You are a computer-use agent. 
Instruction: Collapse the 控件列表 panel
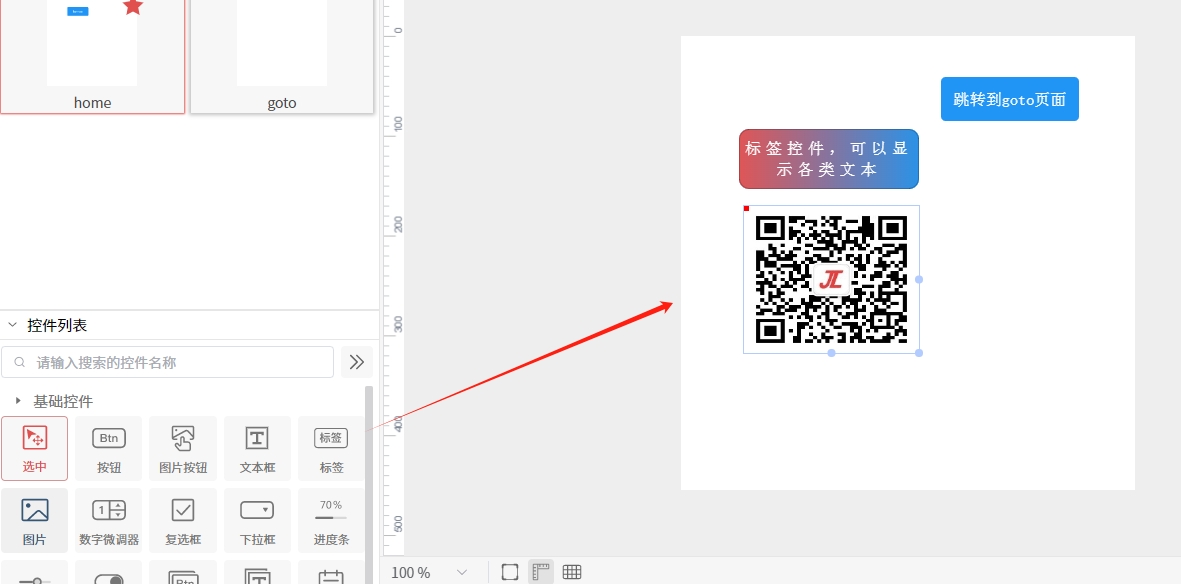(12, 325)
